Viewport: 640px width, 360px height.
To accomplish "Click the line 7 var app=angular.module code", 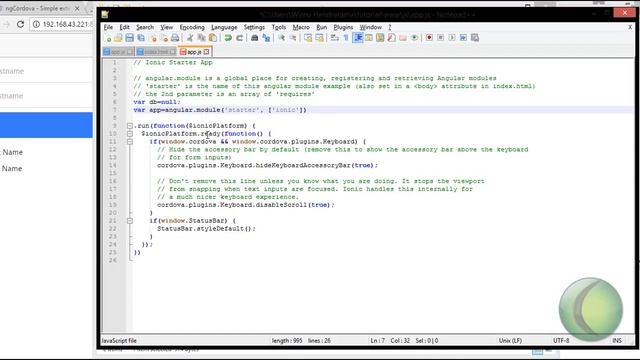I will click(x=220, y=110).
